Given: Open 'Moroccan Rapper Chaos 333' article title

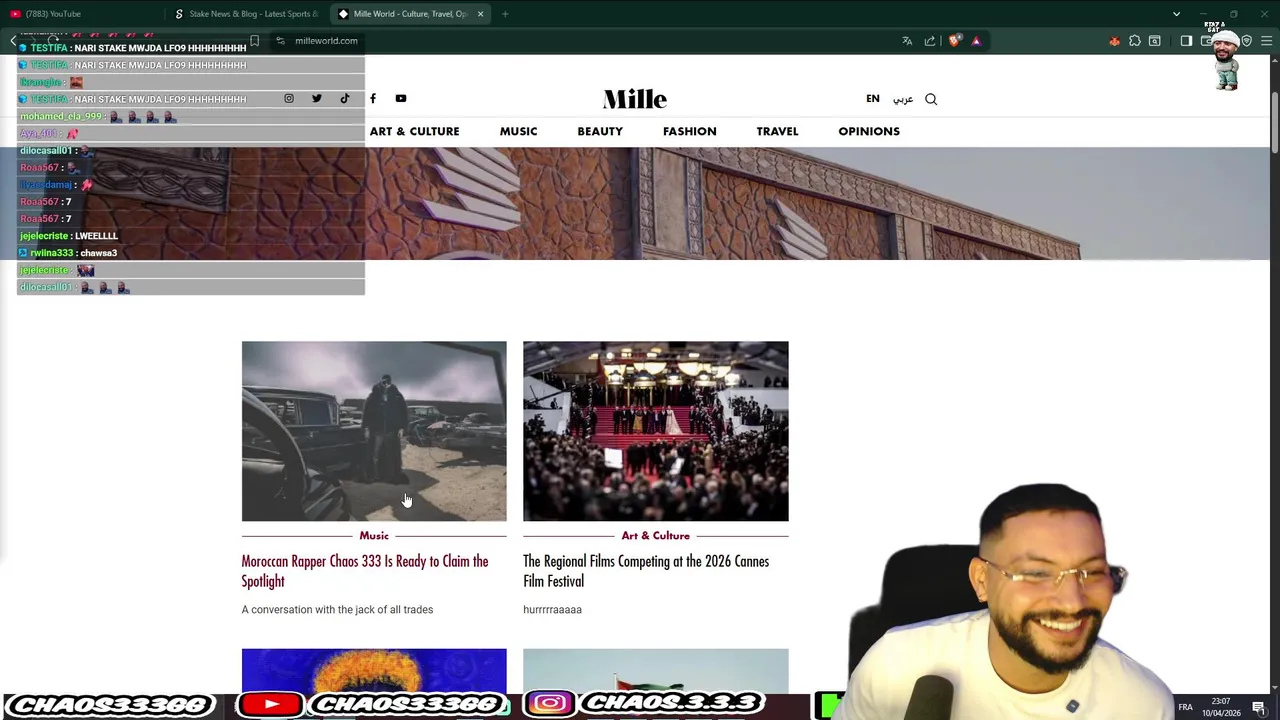Looking at the screenshot, I should pos(365,571).
